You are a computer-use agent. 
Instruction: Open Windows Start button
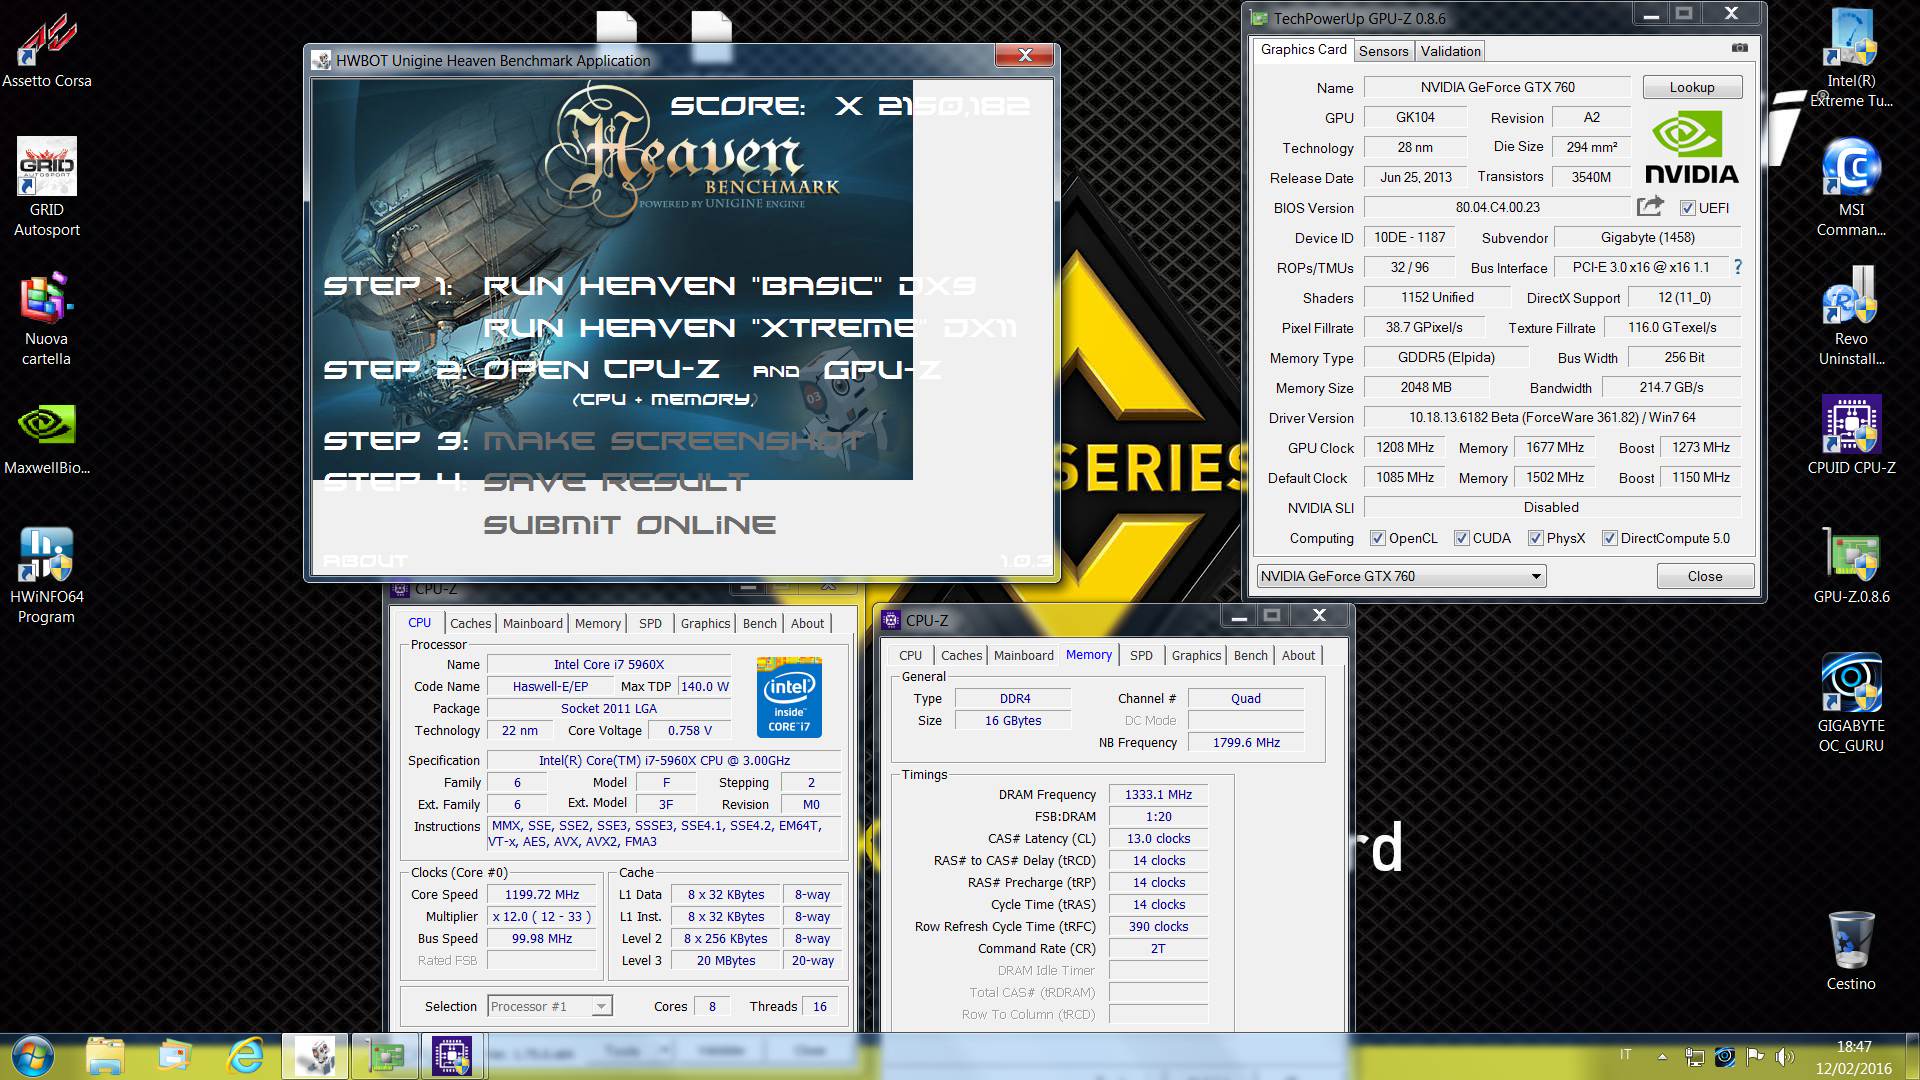pos(33,1056)
